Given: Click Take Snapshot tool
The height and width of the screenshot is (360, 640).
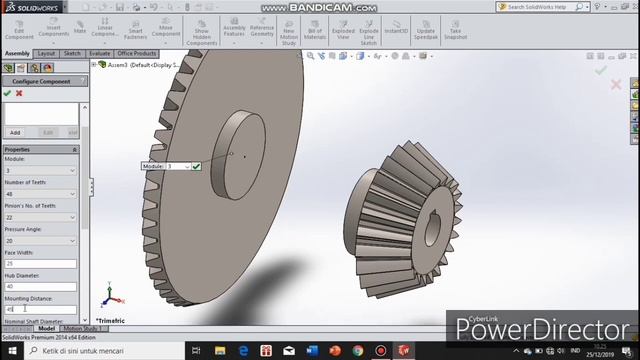Looking at the screenshot, I should click(455, 29).
